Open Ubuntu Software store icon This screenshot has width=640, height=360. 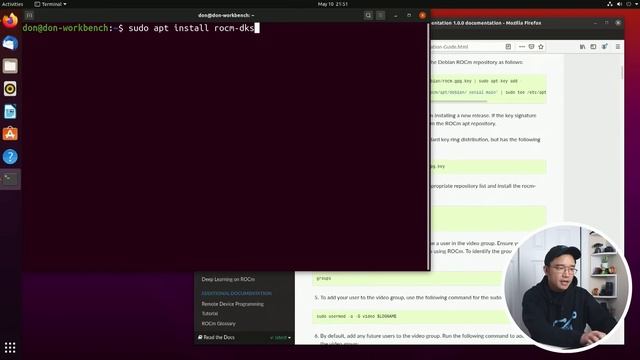click(x=10, y=134)
